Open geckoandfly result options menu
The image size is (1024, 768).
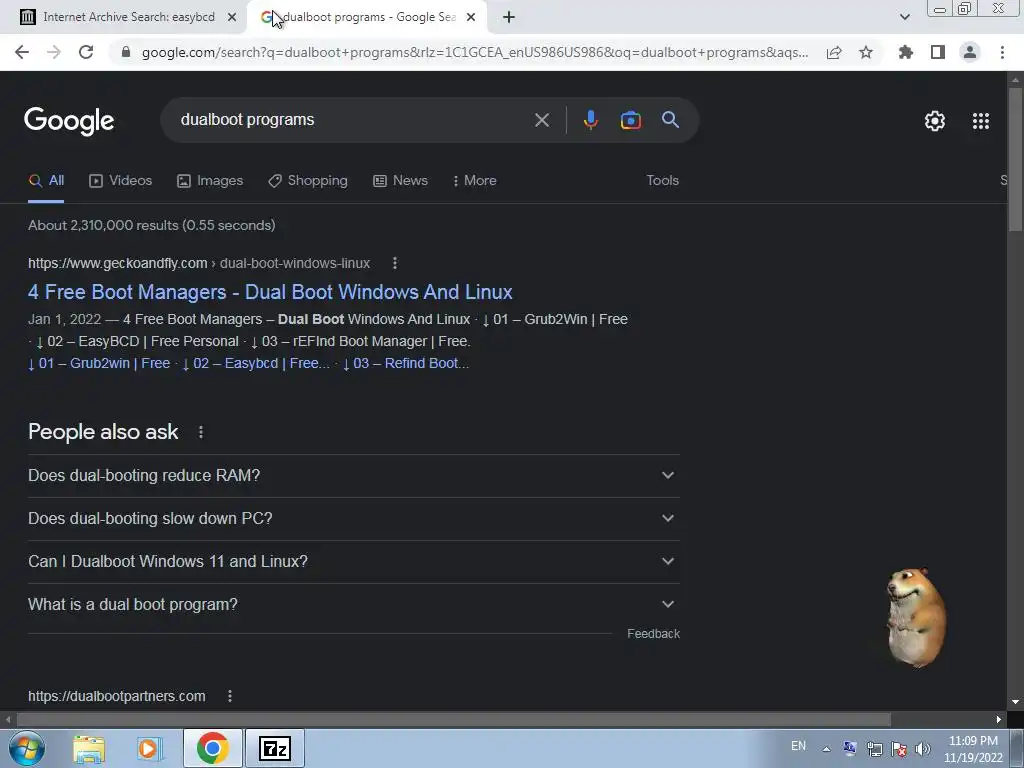click(x=394, y=263)
